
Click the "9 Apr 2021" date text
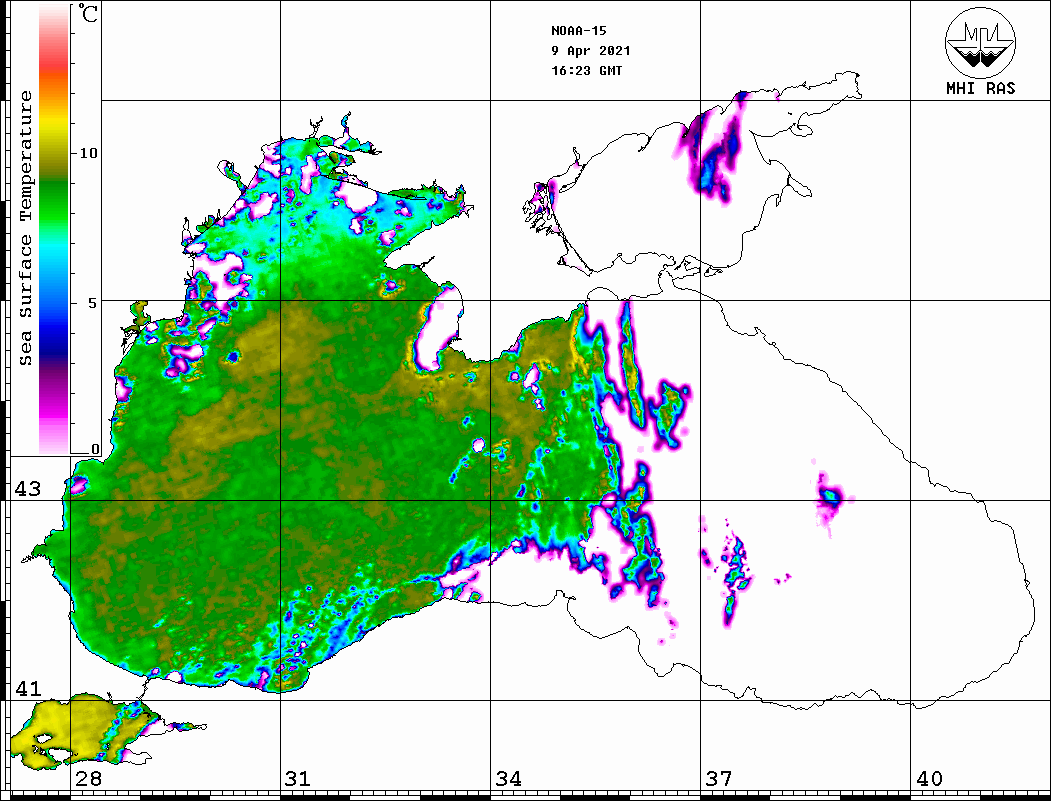pos(591,51)
